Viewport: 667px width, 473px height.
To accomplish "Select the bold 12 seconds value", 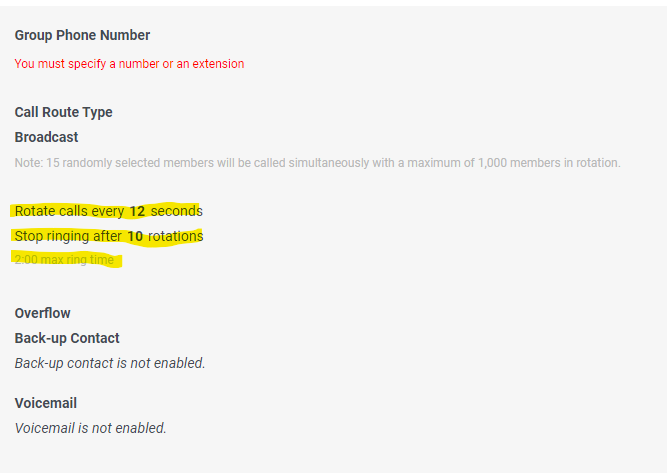I will click(x=137, y=211).
